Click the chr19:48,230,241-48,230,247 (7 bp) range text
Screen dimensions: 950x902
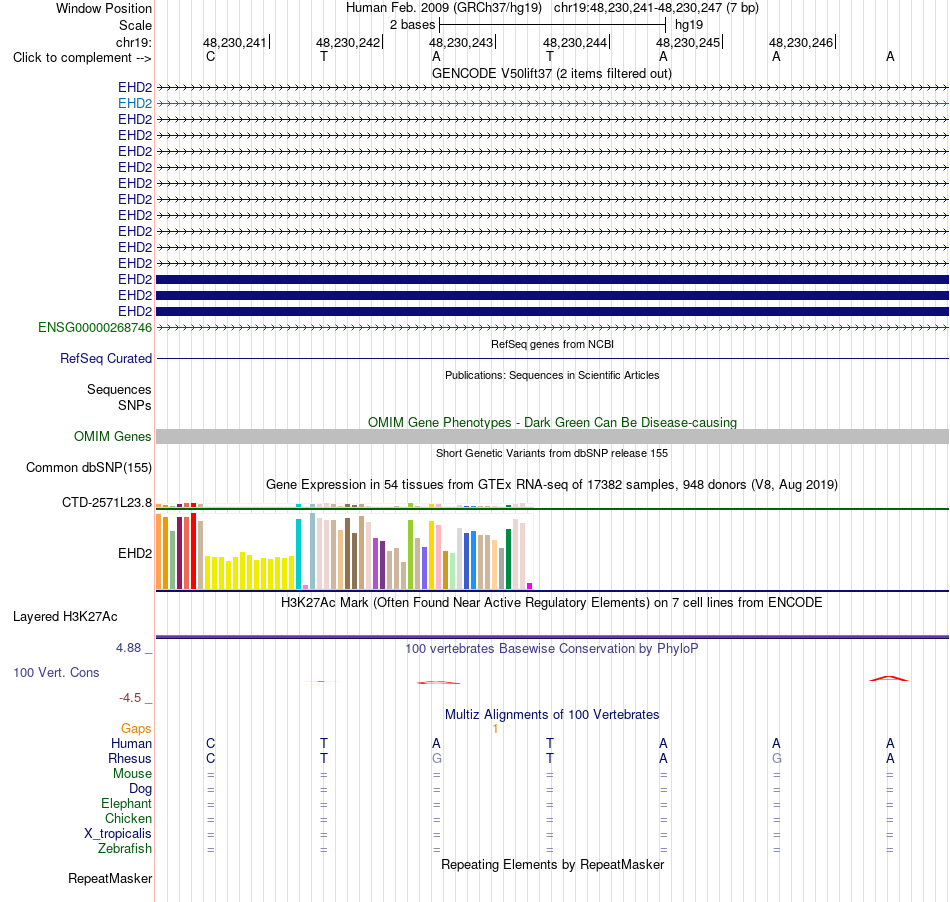pos(656,8)
